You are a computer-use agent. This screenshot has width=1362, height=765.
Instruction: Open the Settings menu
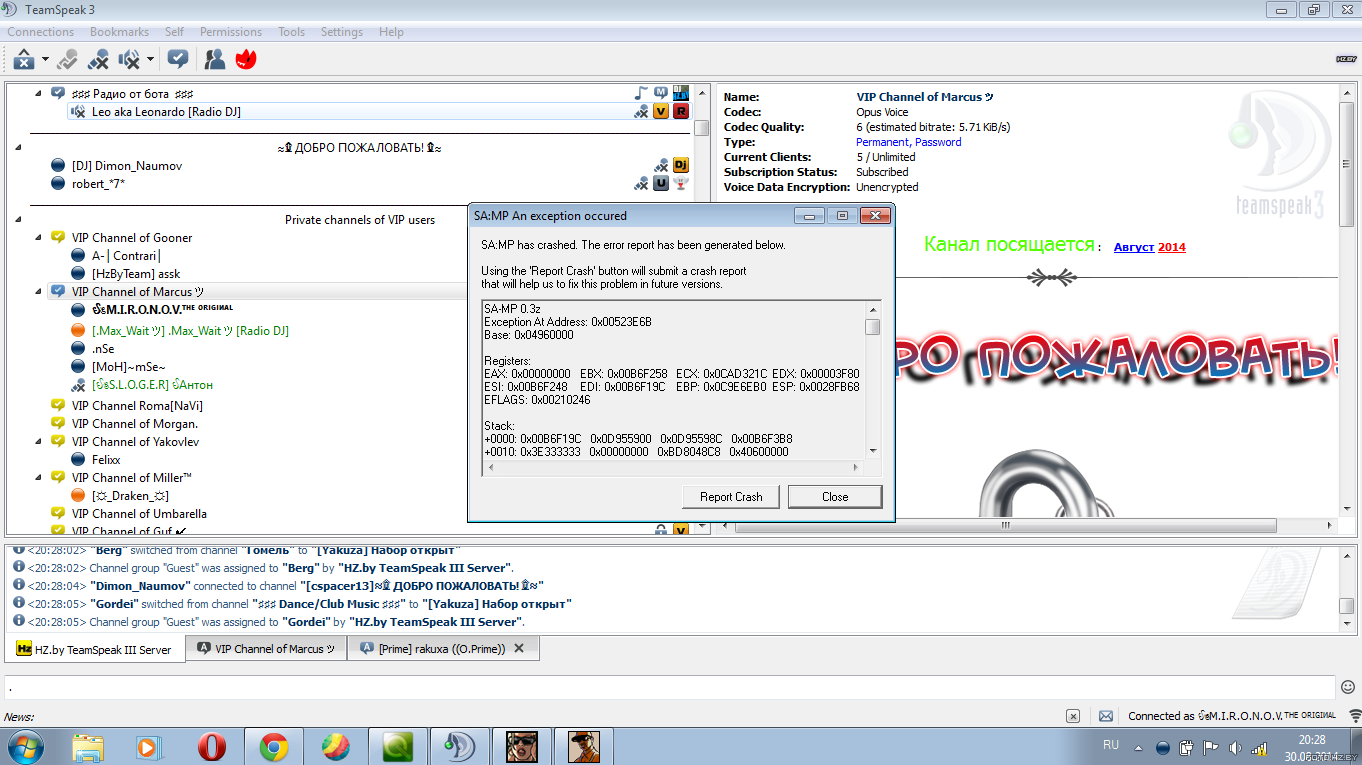(342, 32)
